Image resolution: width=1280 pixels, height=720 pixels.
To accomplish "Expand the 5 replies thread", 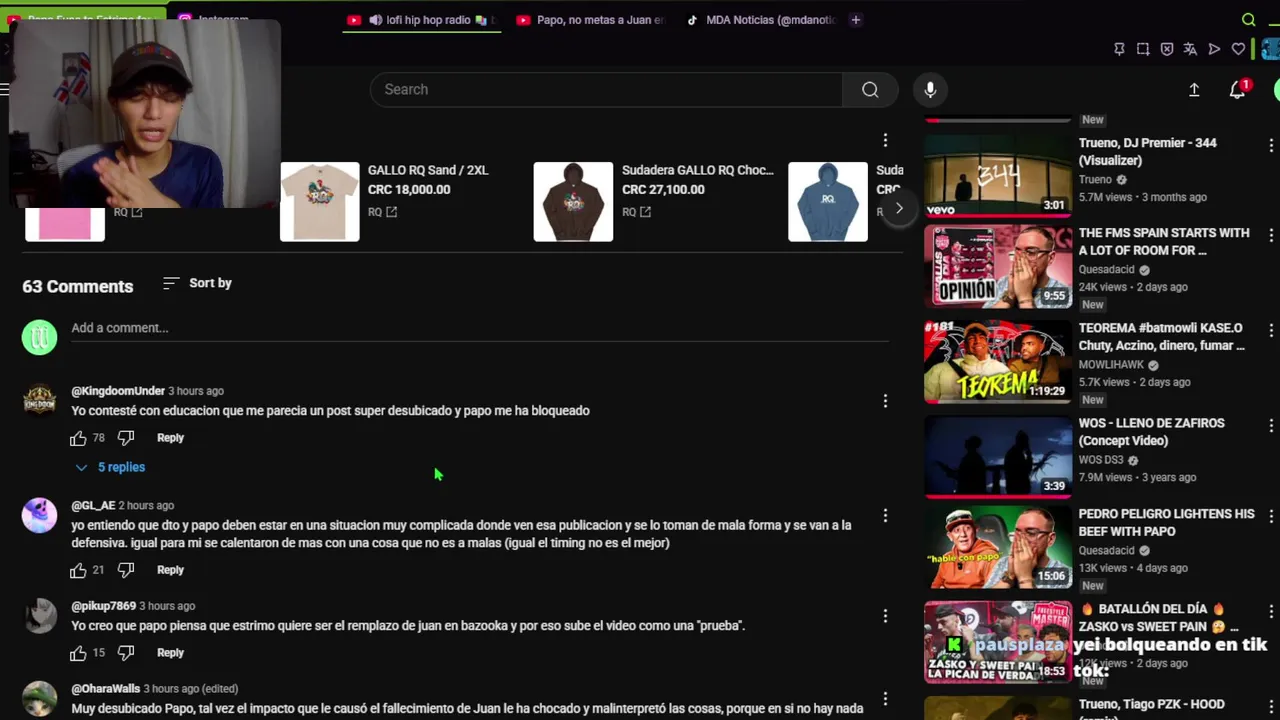I will [110, 467].
